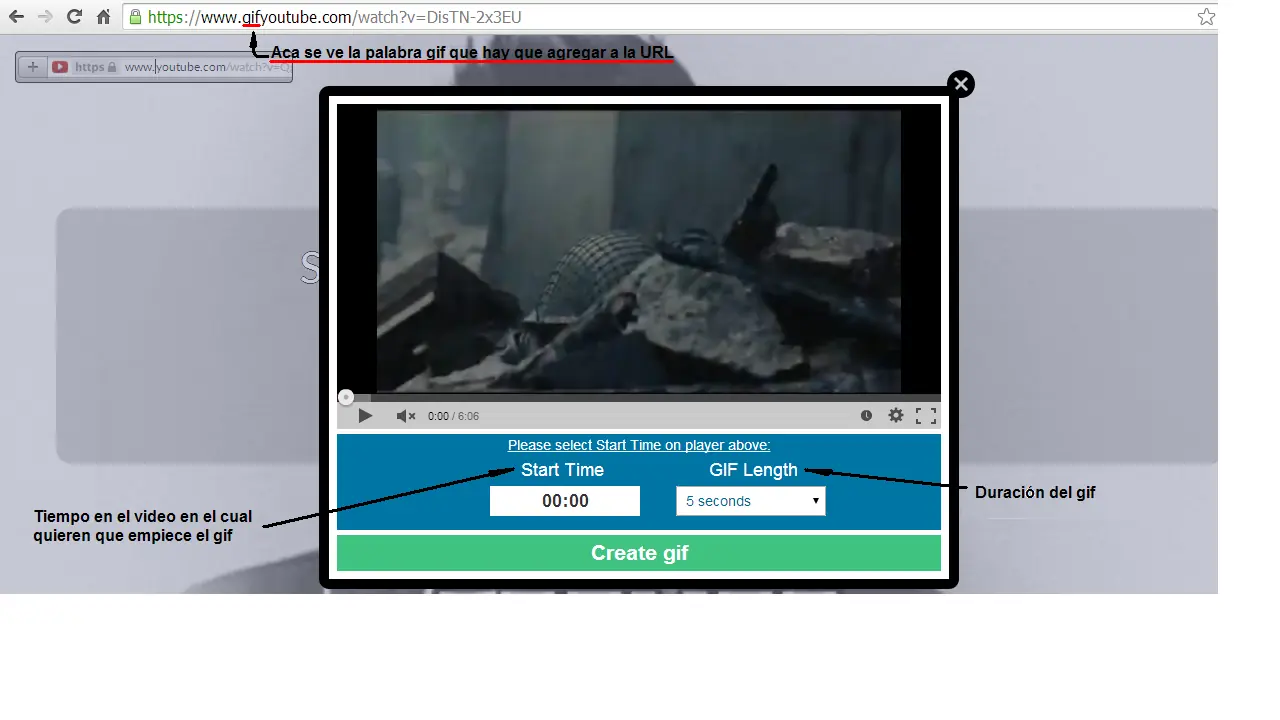Click the padlock icon in the address bar
The image size is (1280, 720).
[x=135, y=16]
